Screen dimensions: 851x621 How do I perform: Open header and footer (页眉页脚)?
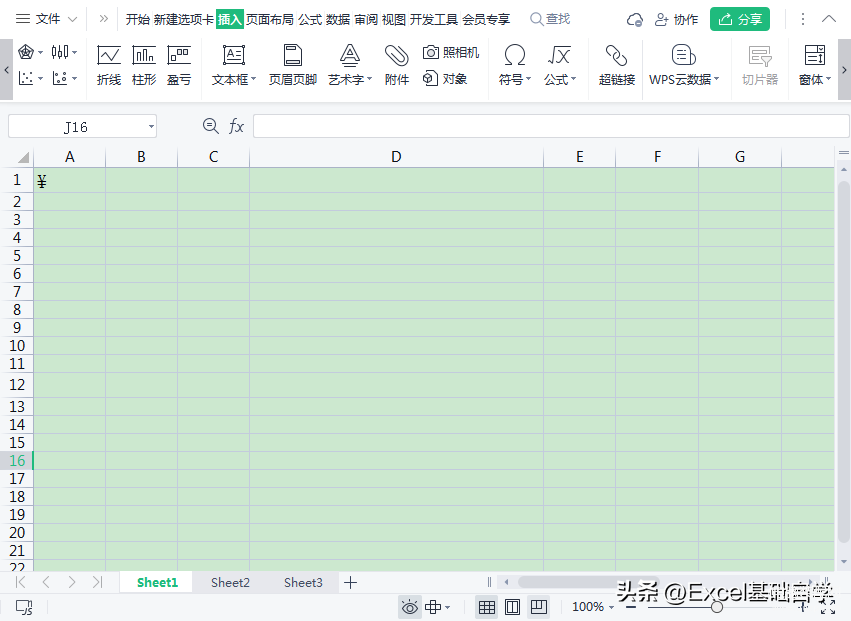293,66
